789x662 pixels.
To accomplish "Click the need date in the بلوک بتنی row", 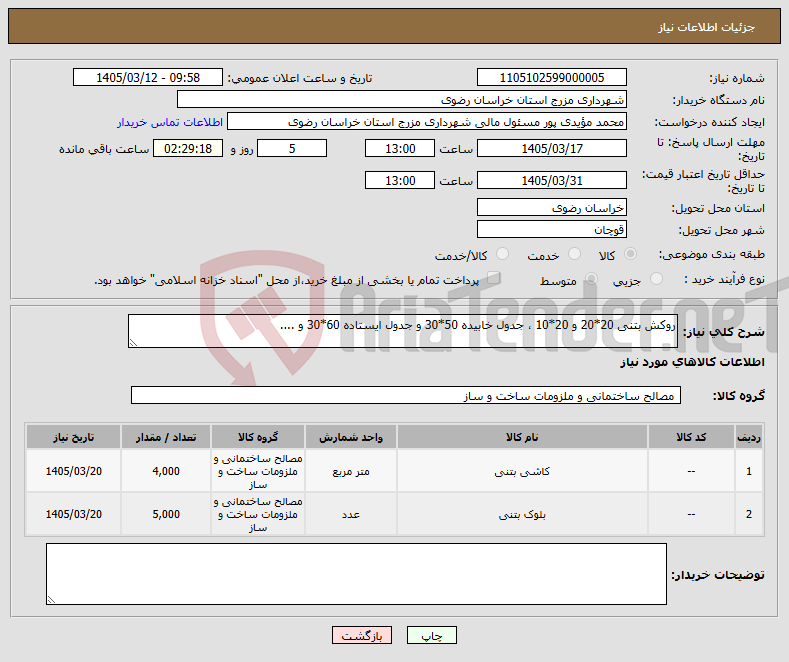I will (x=73, y=514).
